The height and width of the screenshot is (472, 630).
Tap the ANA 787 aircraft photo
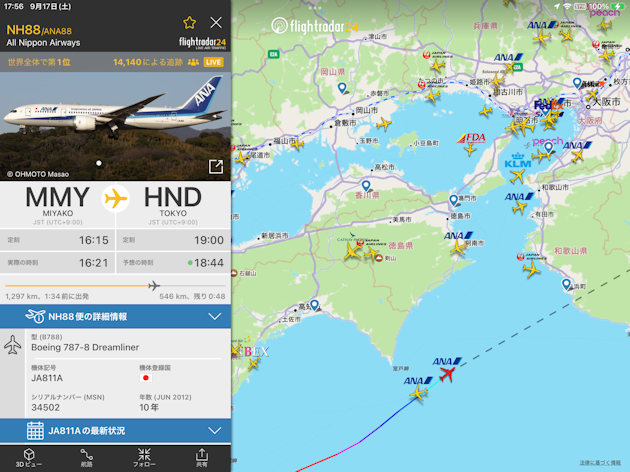(x=115, y=126)
